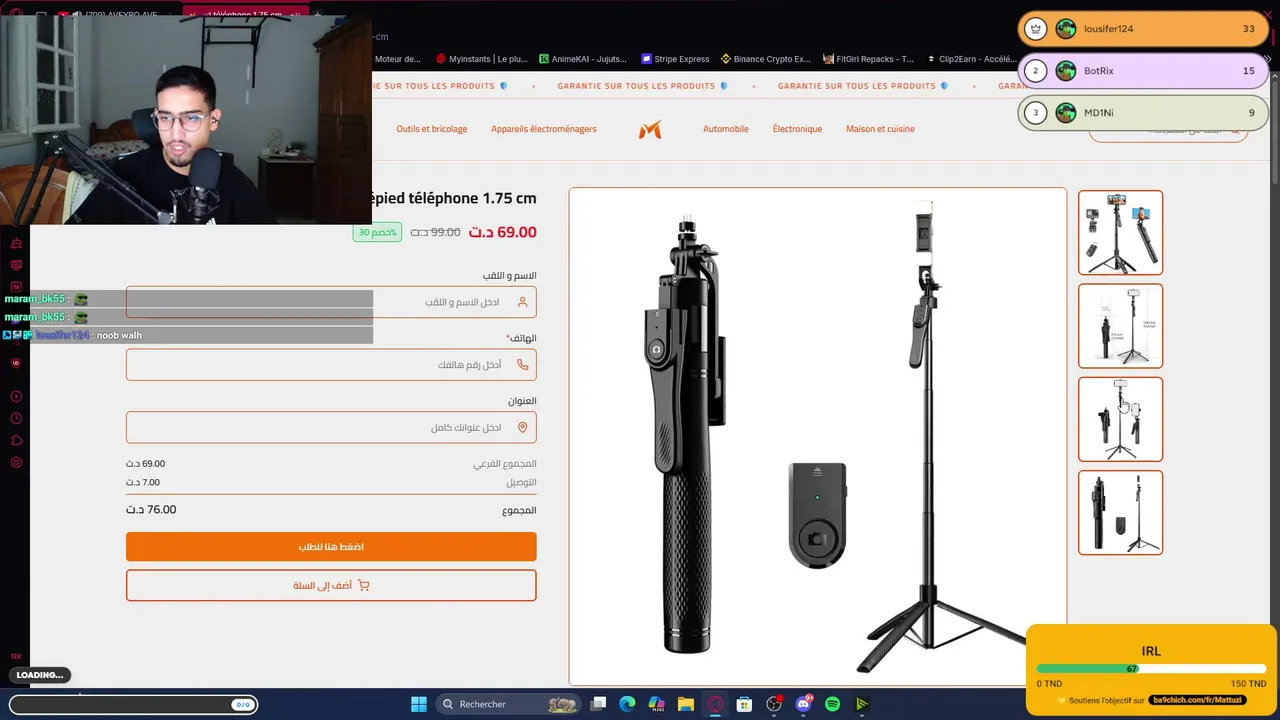Focus the full name input field
The width and height of the screenshot is (1280, 720).
point(331,302)
